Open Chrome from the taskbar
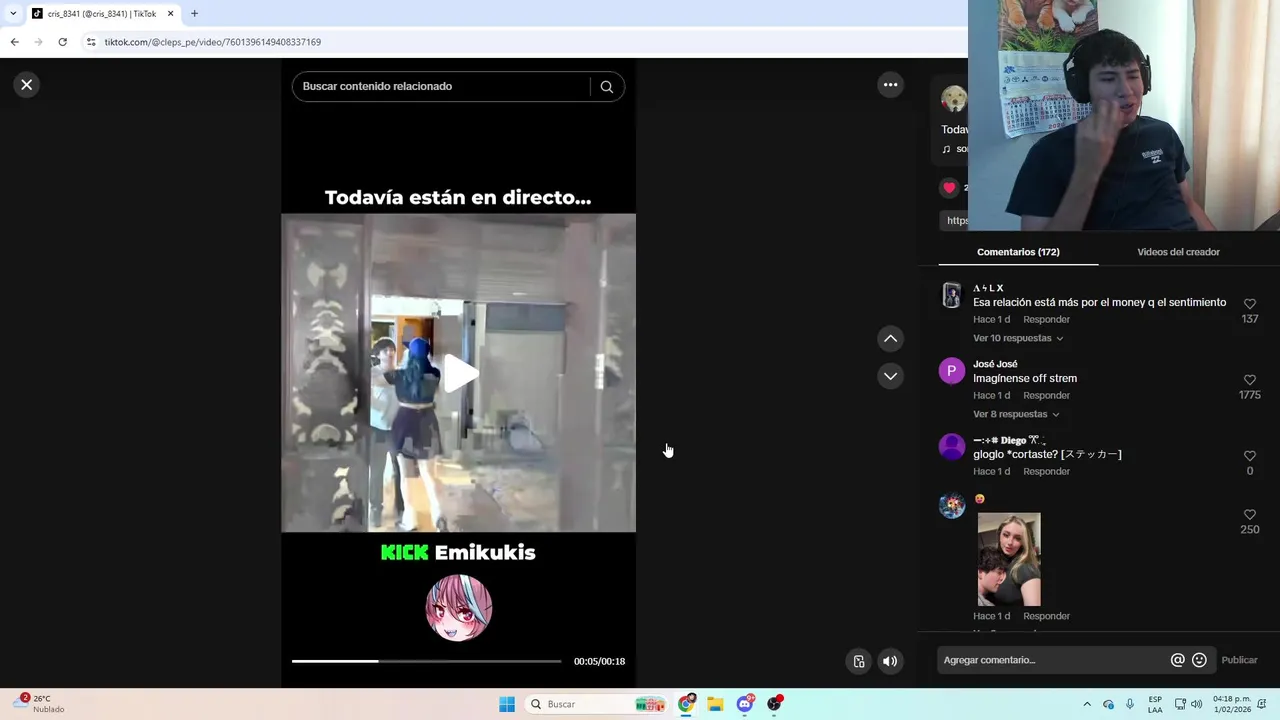The height and width of the screenshot is (720, 1280). [686, 704]
